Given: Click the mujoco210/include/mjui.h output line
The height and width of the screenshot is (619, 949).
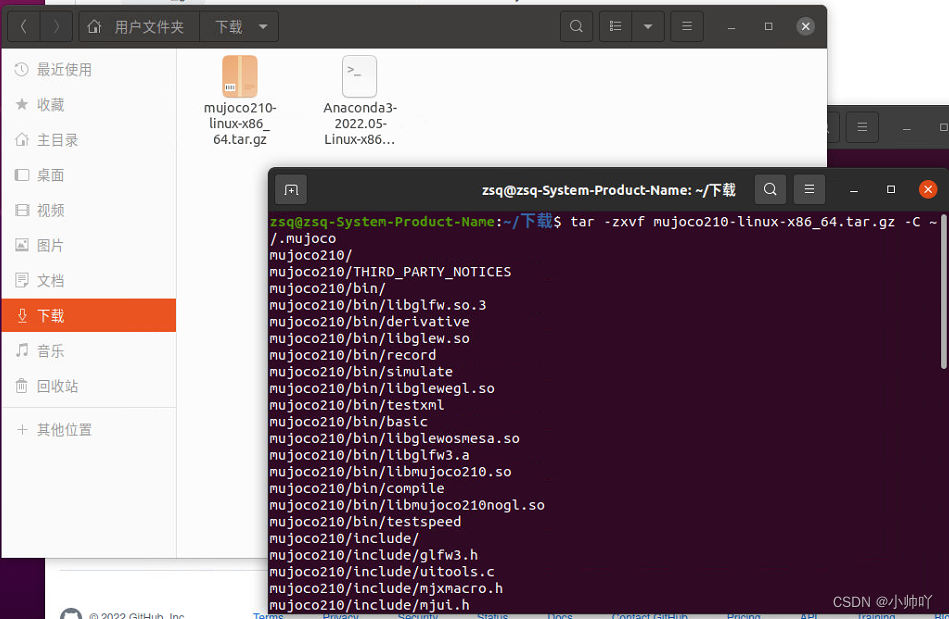Looking at the screenshot, I should click(x=369, y=605).
